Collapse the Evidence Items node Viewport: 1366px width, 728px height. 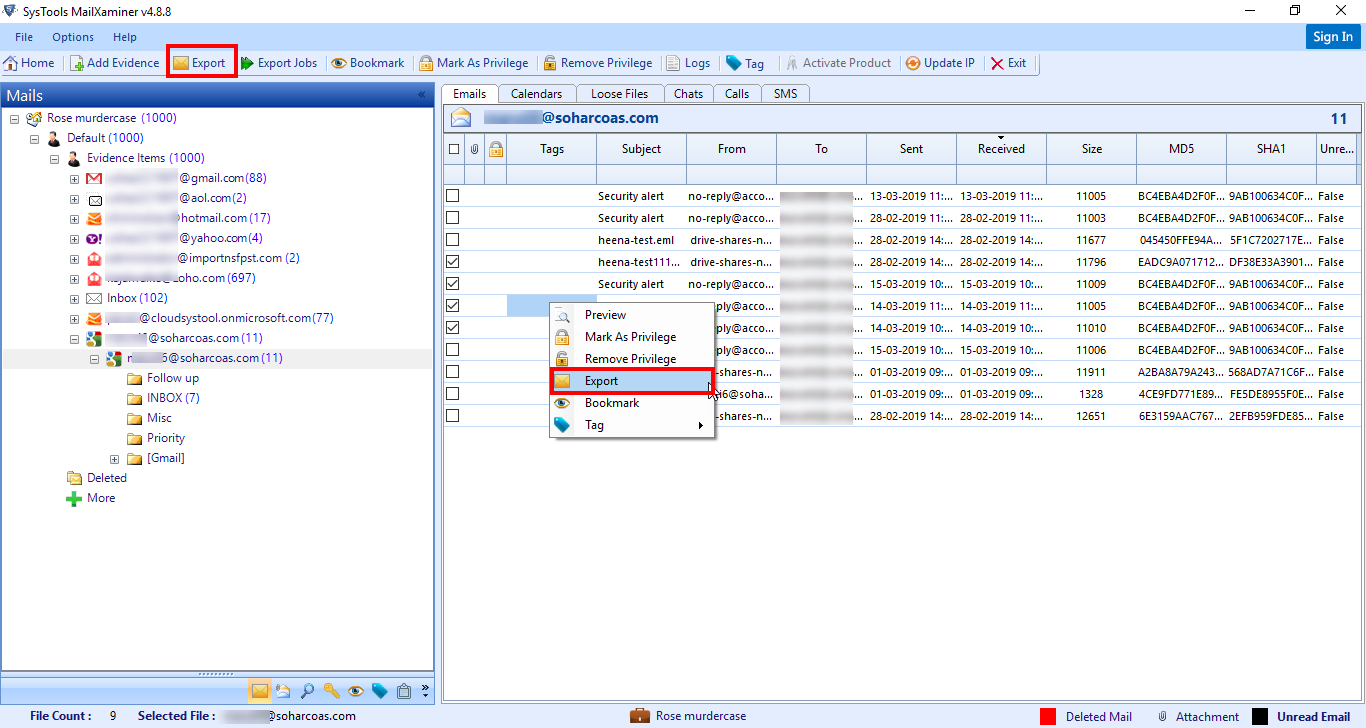coord(54,158)
